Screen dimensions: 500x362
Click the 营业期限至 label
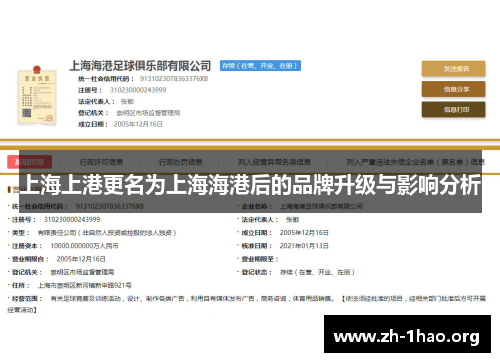pos(259,259)
